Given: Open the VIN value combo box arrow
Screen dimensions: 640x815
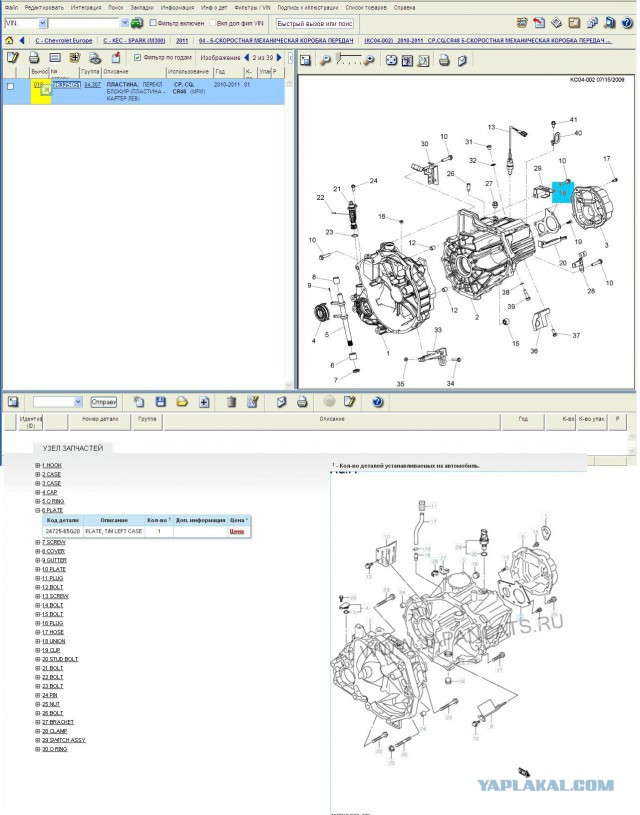Looking at the screenshot, I should pyautogui.click(x=125, y=23).
